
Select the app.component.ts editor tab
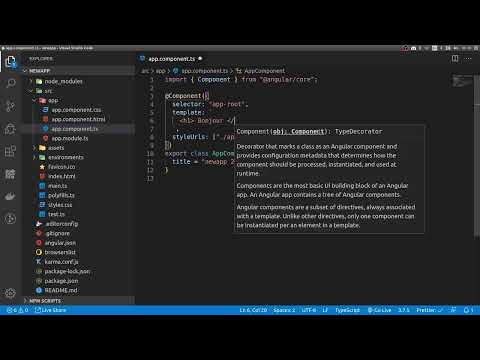click(x=171, y=59)
